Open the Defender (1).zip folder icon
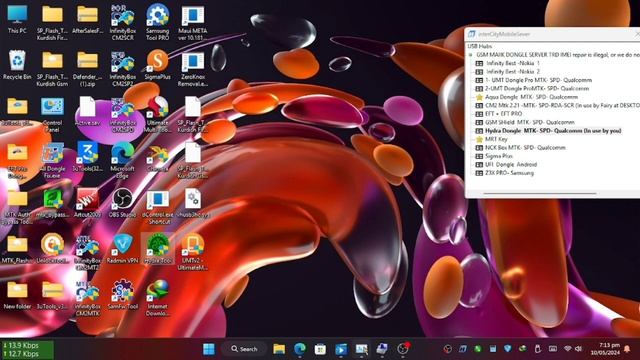The image size is (640, 360). point(87,68)
